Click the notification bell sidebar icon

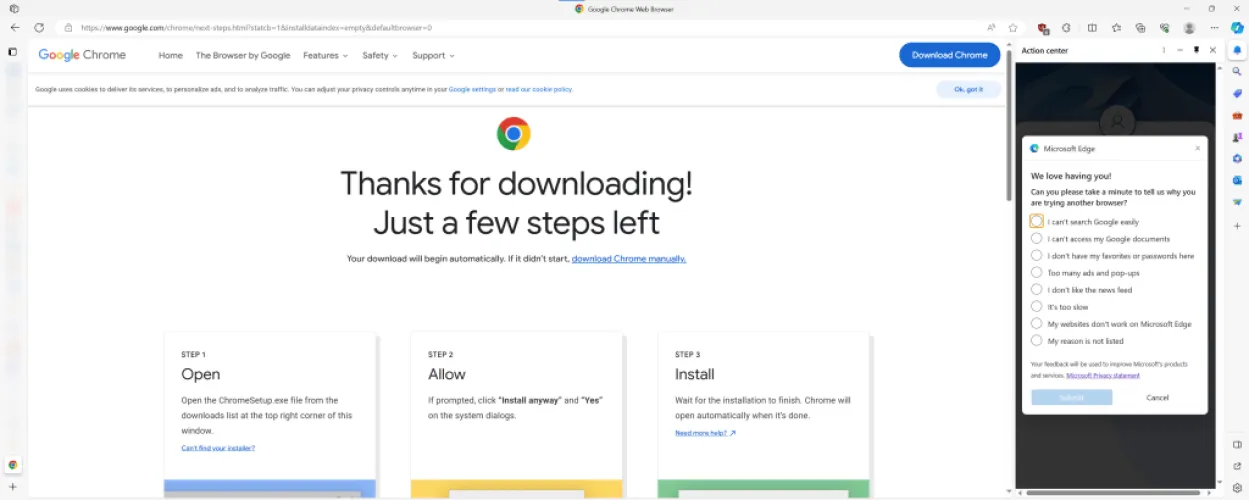[x=1237, y=50]
